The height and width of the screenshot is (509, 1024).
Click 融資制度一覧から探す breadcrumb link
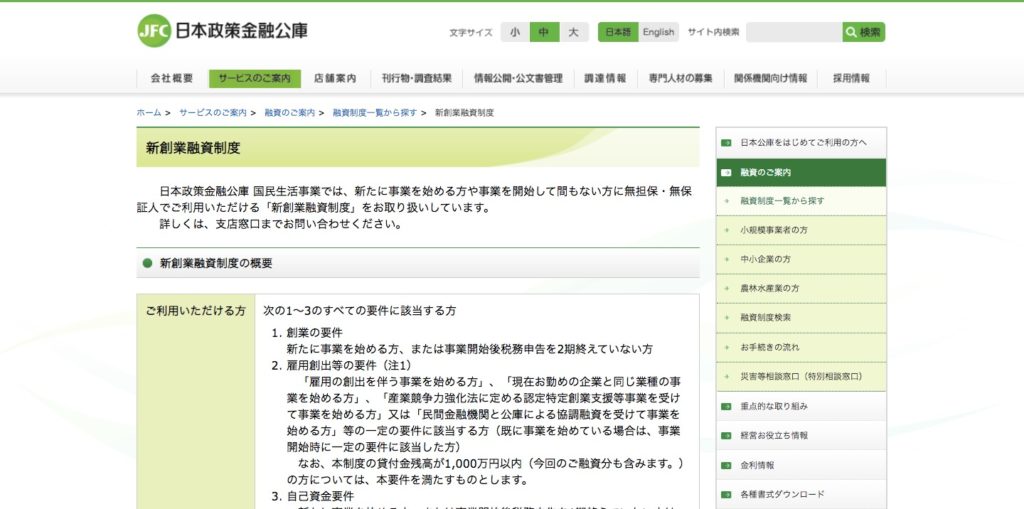[374, 112]
